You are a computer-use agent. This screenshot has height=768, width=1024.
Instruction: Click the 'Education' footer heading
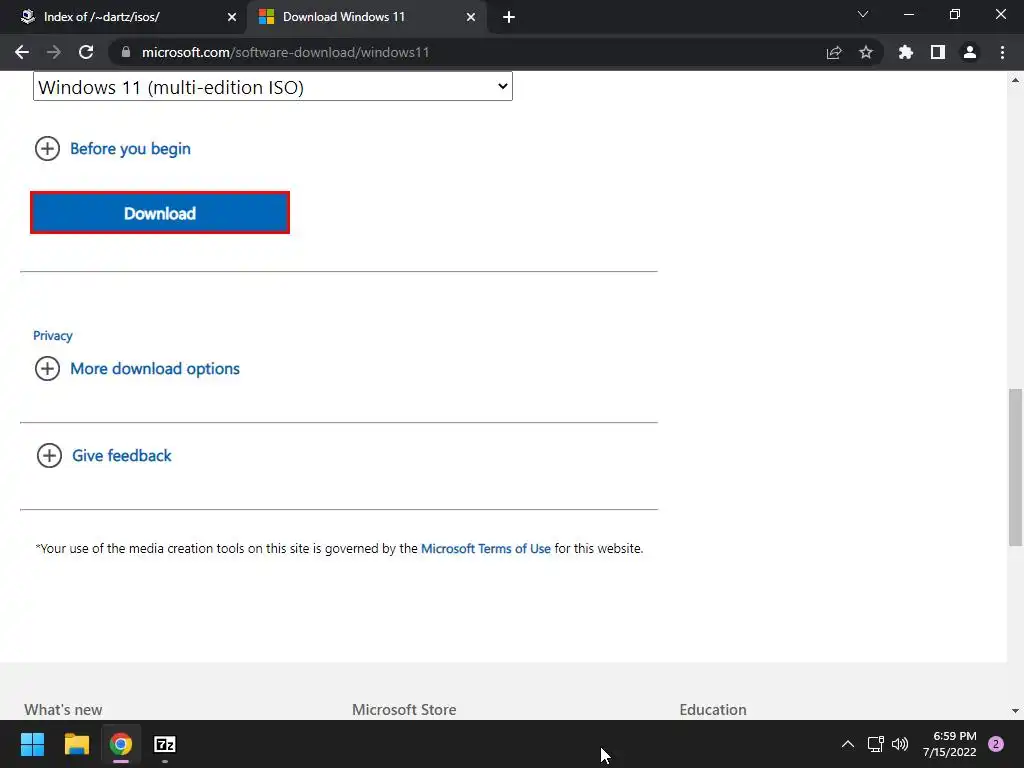coord(712,709)
